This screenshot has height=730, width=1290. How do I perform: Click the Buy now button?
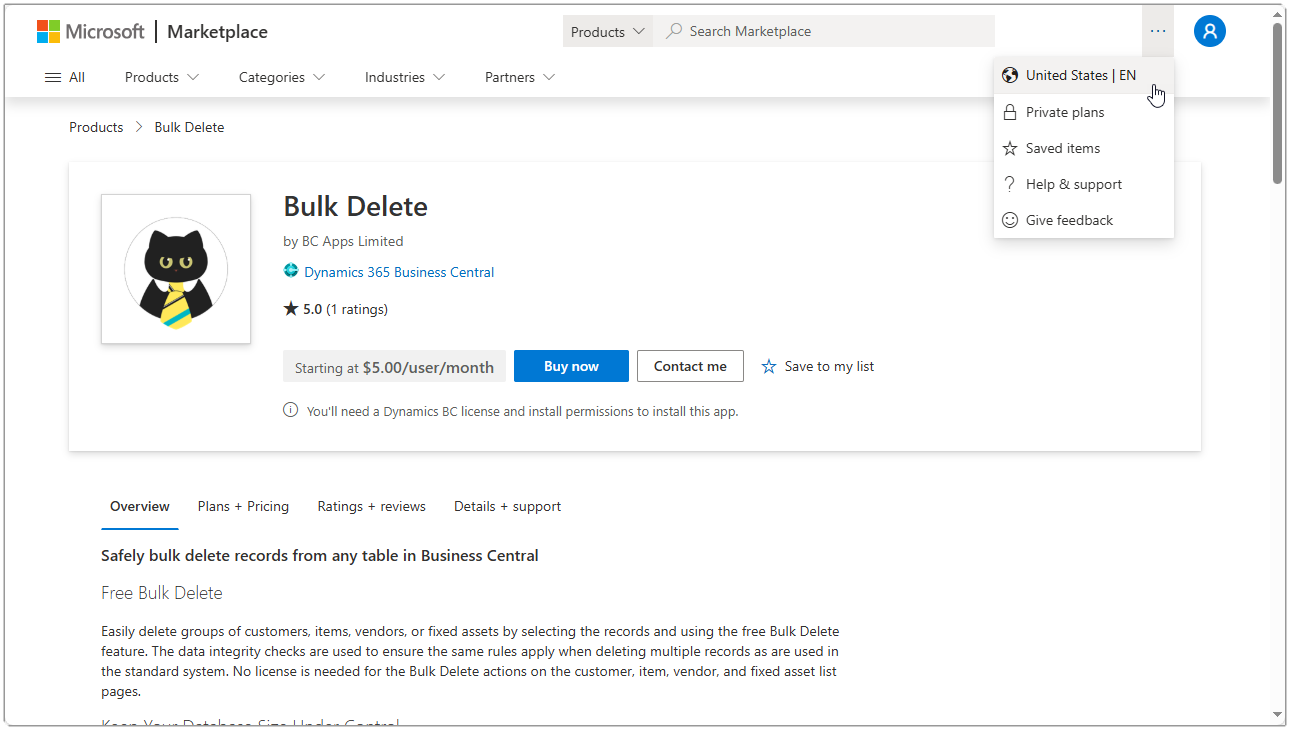[571, 366]
